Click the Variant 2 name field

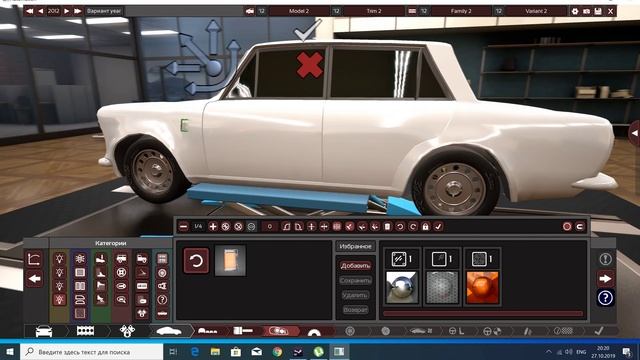tap(536, 11)
